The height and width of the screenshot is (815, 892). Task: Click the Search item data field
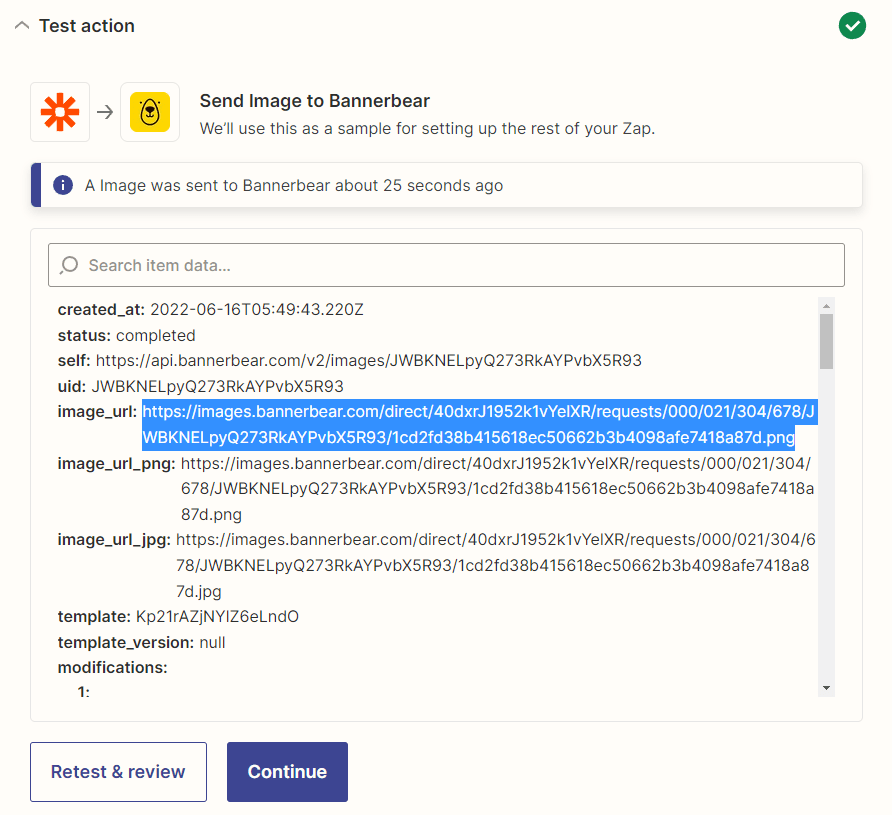point(446,265)
